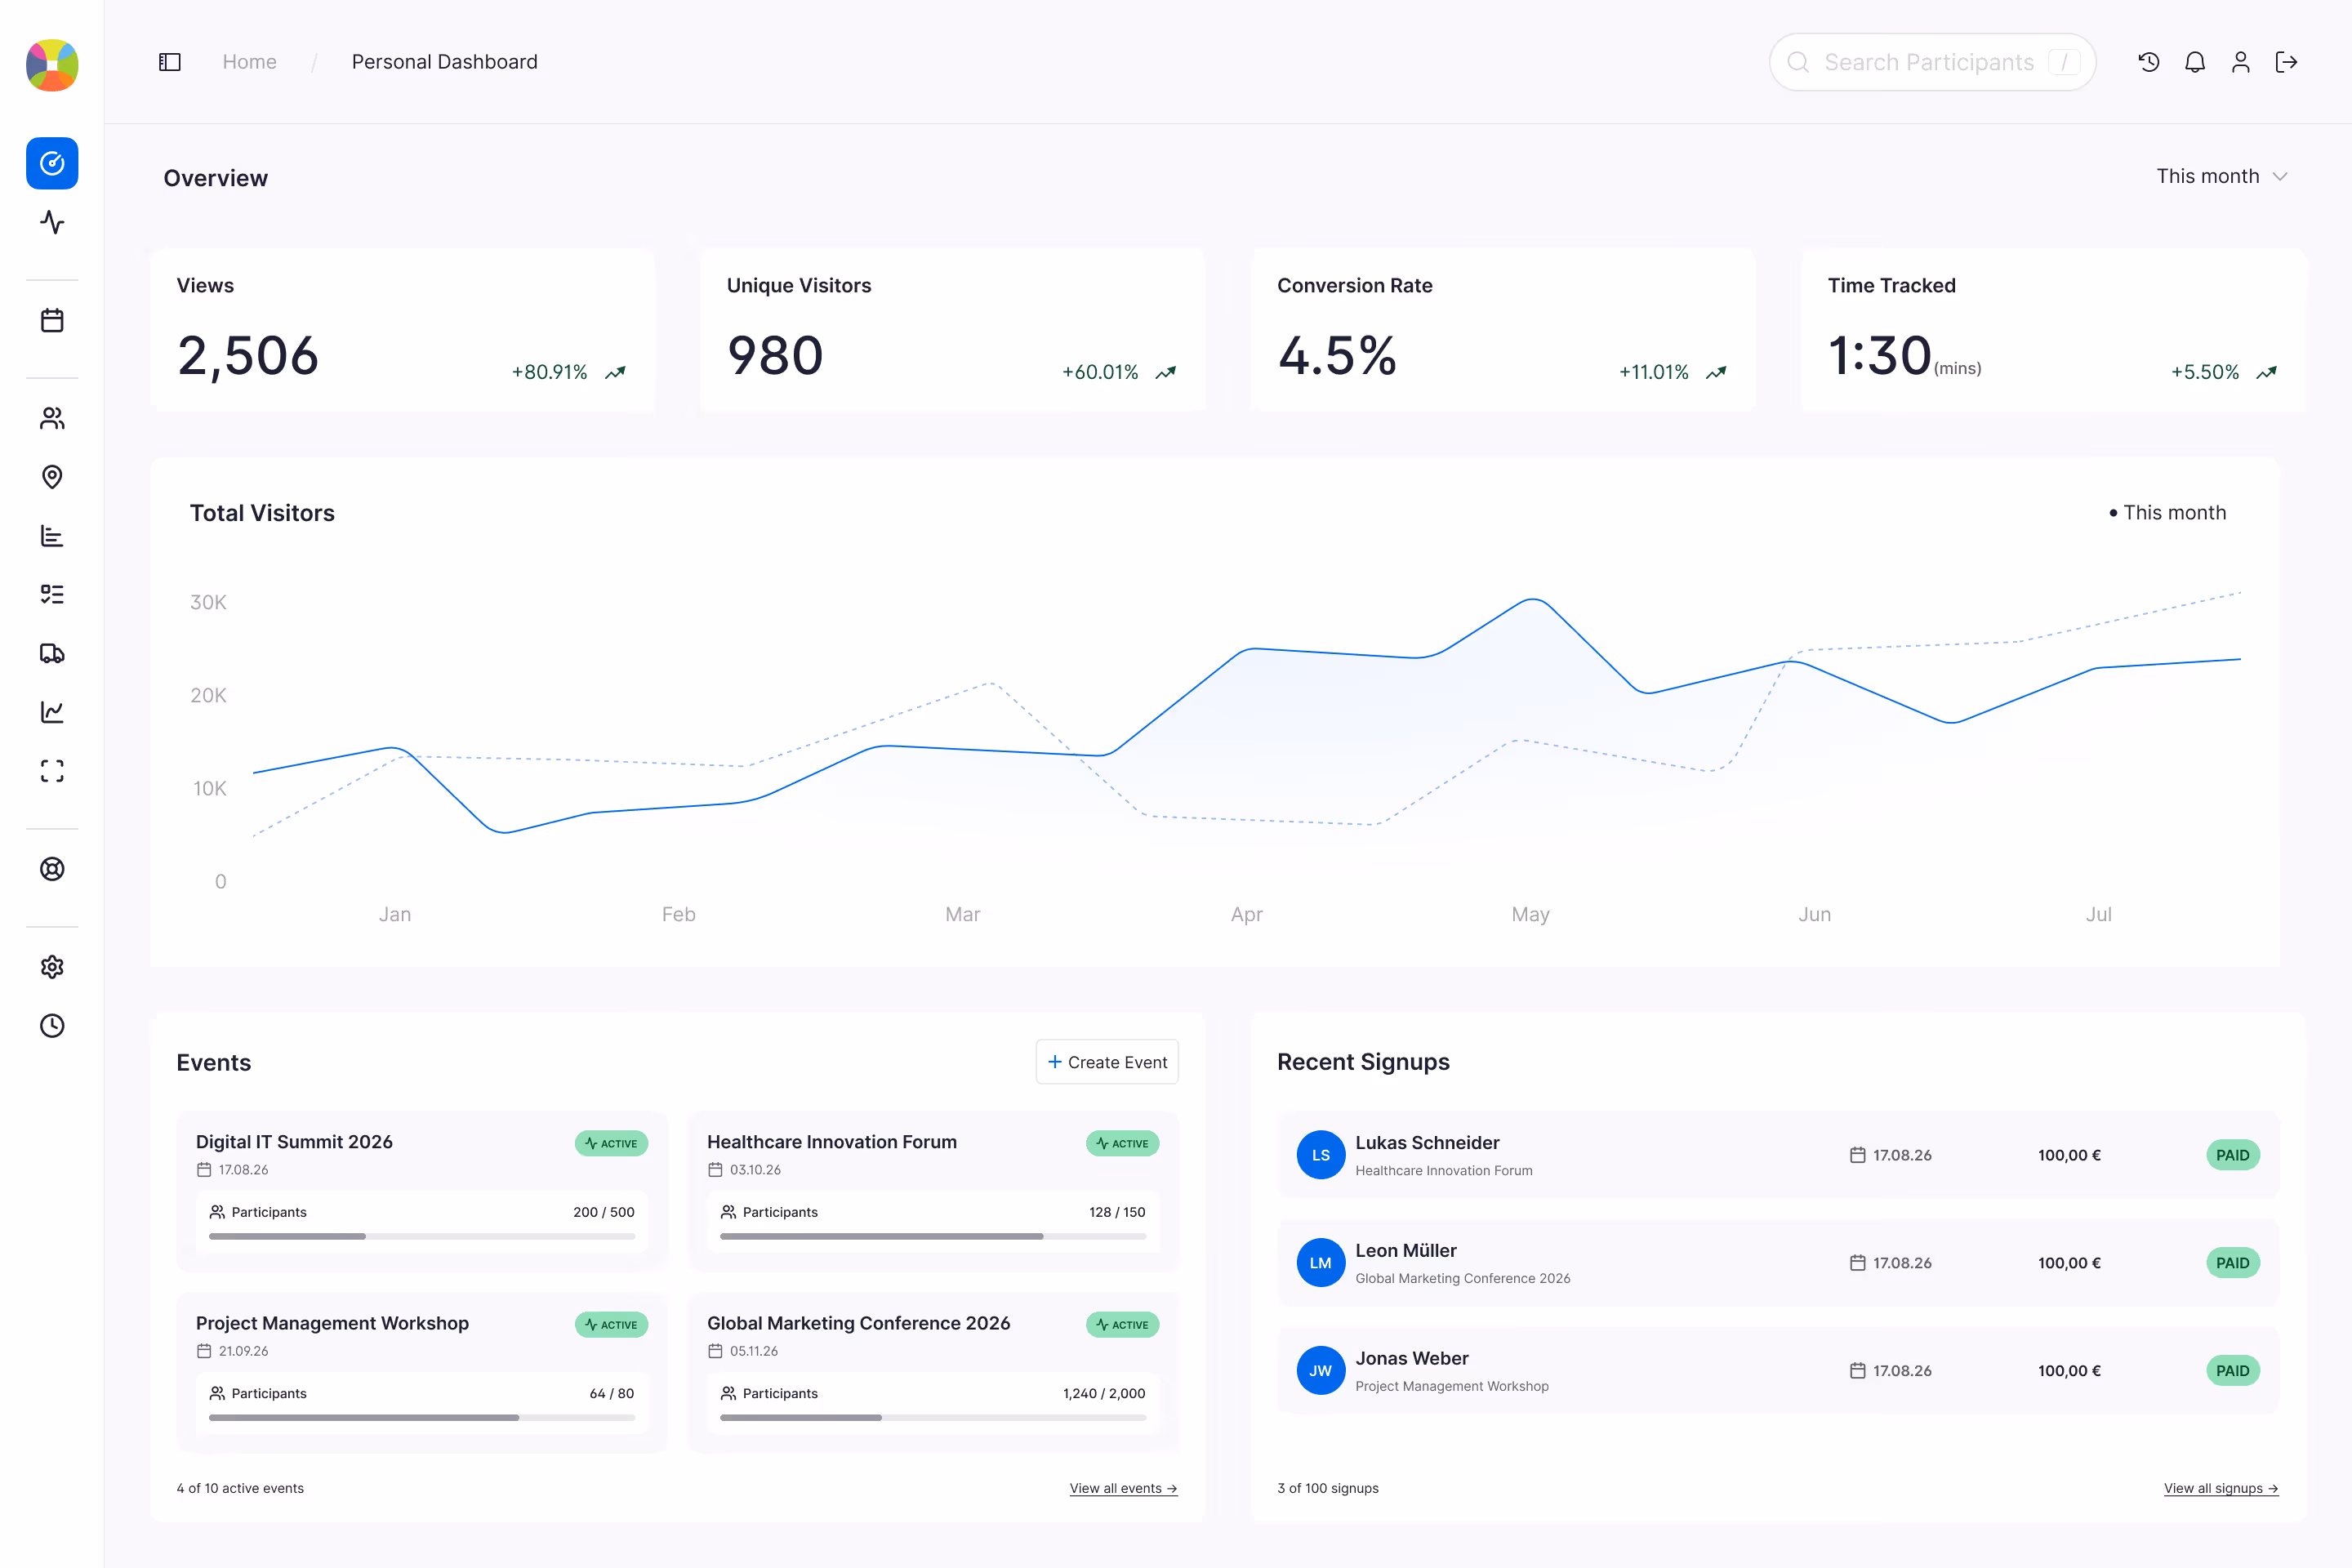Click the trend arrow on Time Tracked card
2352x1568 pixels.
pos(2267,372)
